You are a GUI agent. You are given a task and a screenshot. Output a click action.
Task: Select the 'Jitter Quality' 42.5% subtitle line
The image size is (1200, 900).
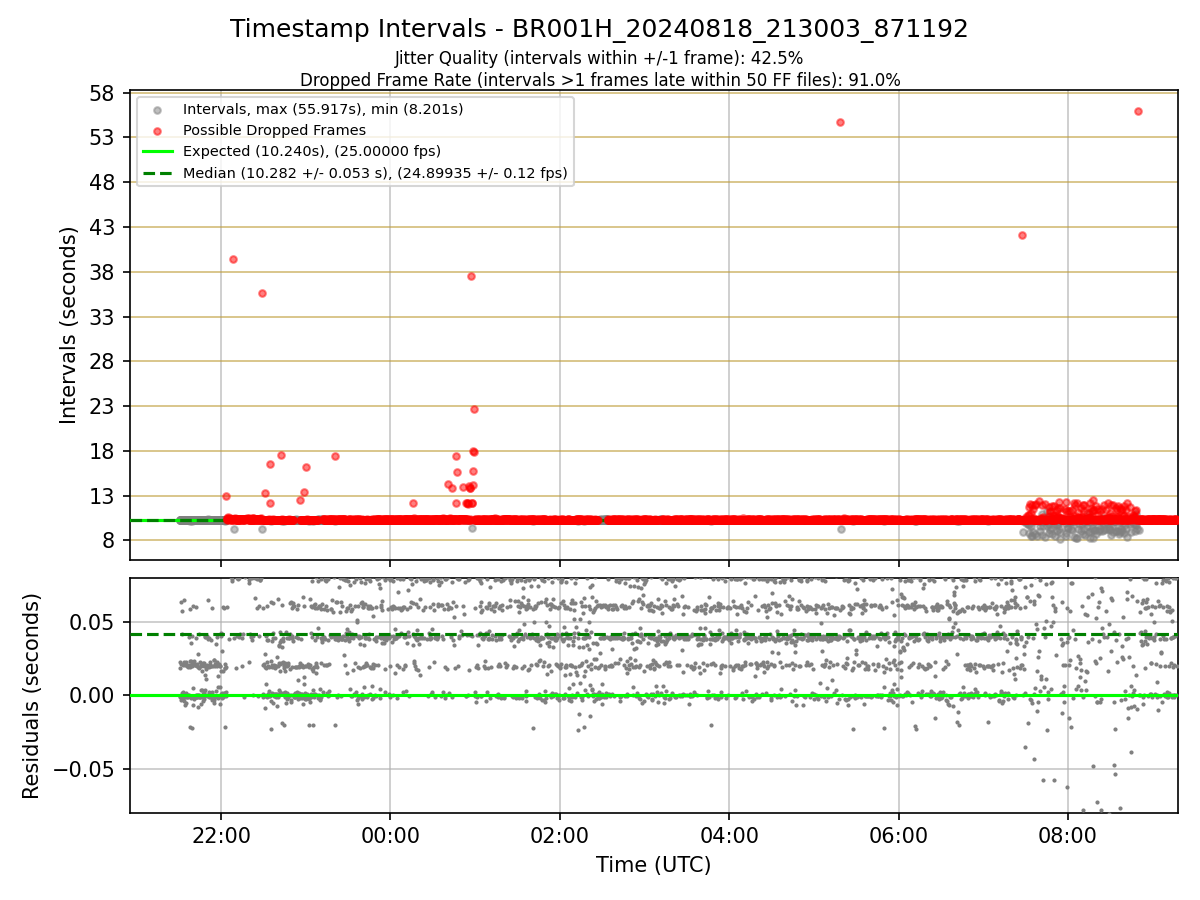click(599, 58)
